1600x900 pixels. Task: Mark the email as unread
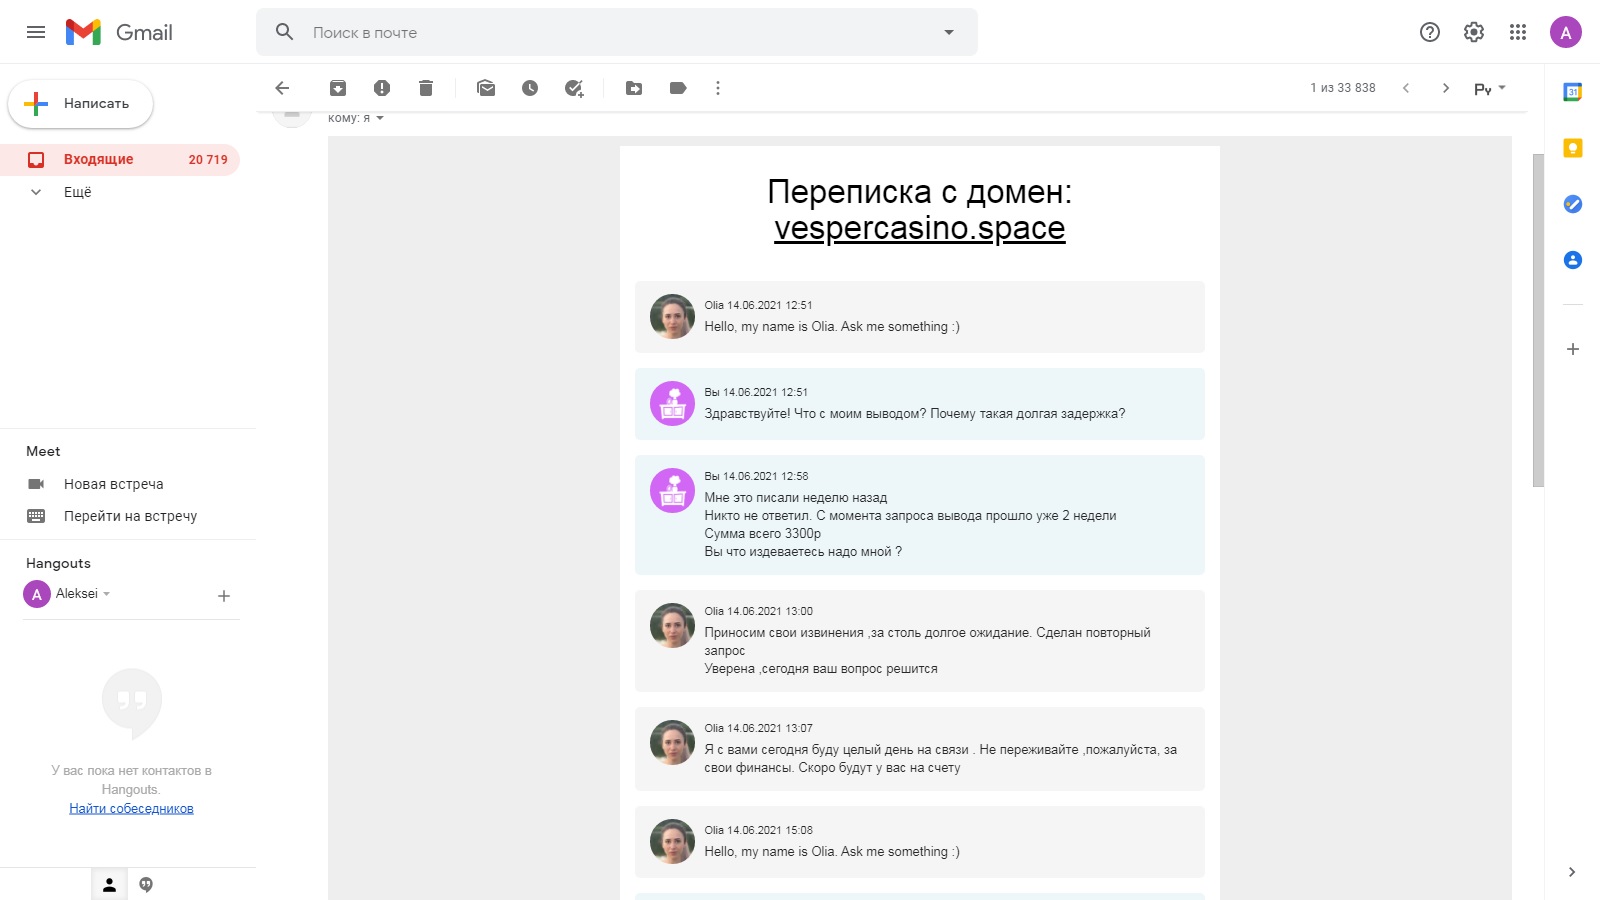[486, 88]
